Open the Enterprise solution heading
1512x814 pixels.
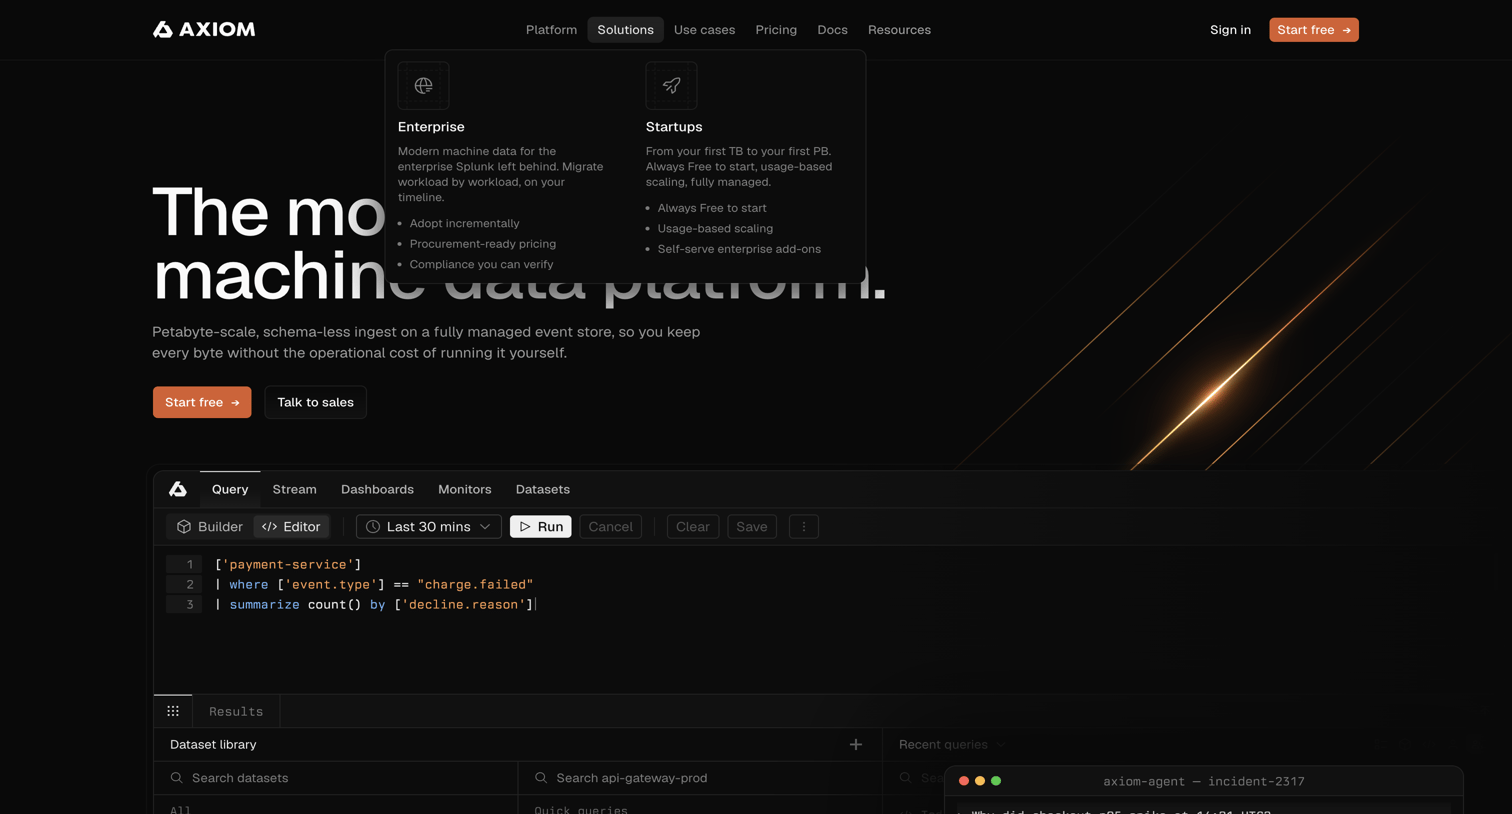431,127
